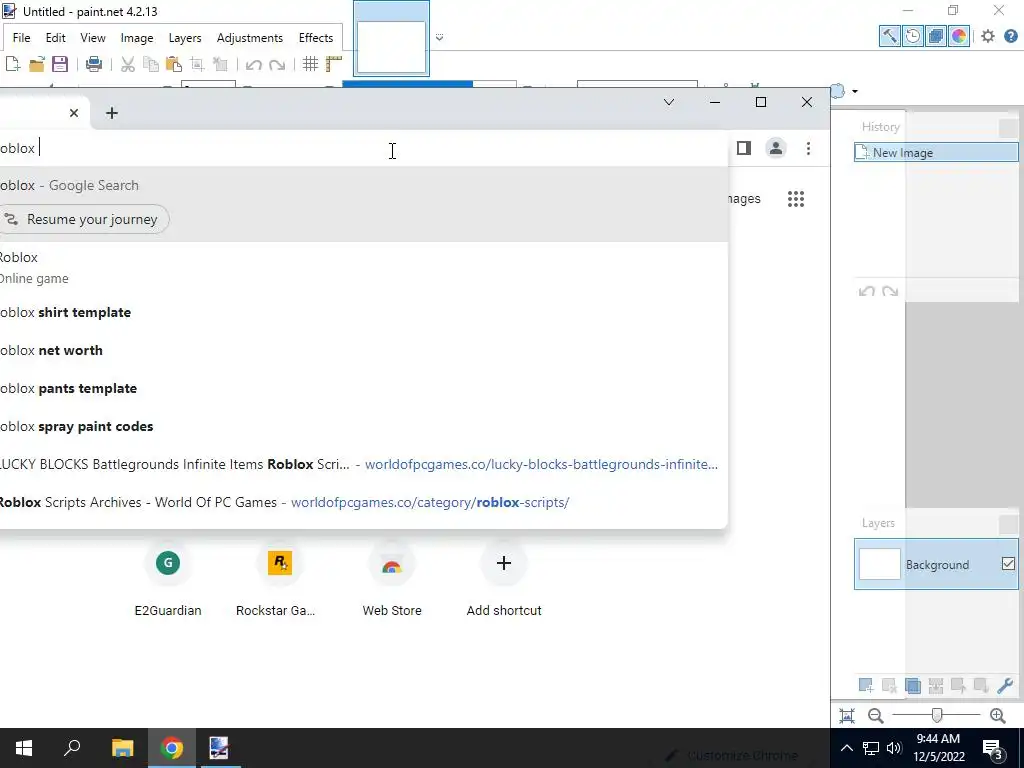This screenshot has height=768, width=1024.
Task: Click the zoom in magnifier in paint.net
Action: coord(997,716)
